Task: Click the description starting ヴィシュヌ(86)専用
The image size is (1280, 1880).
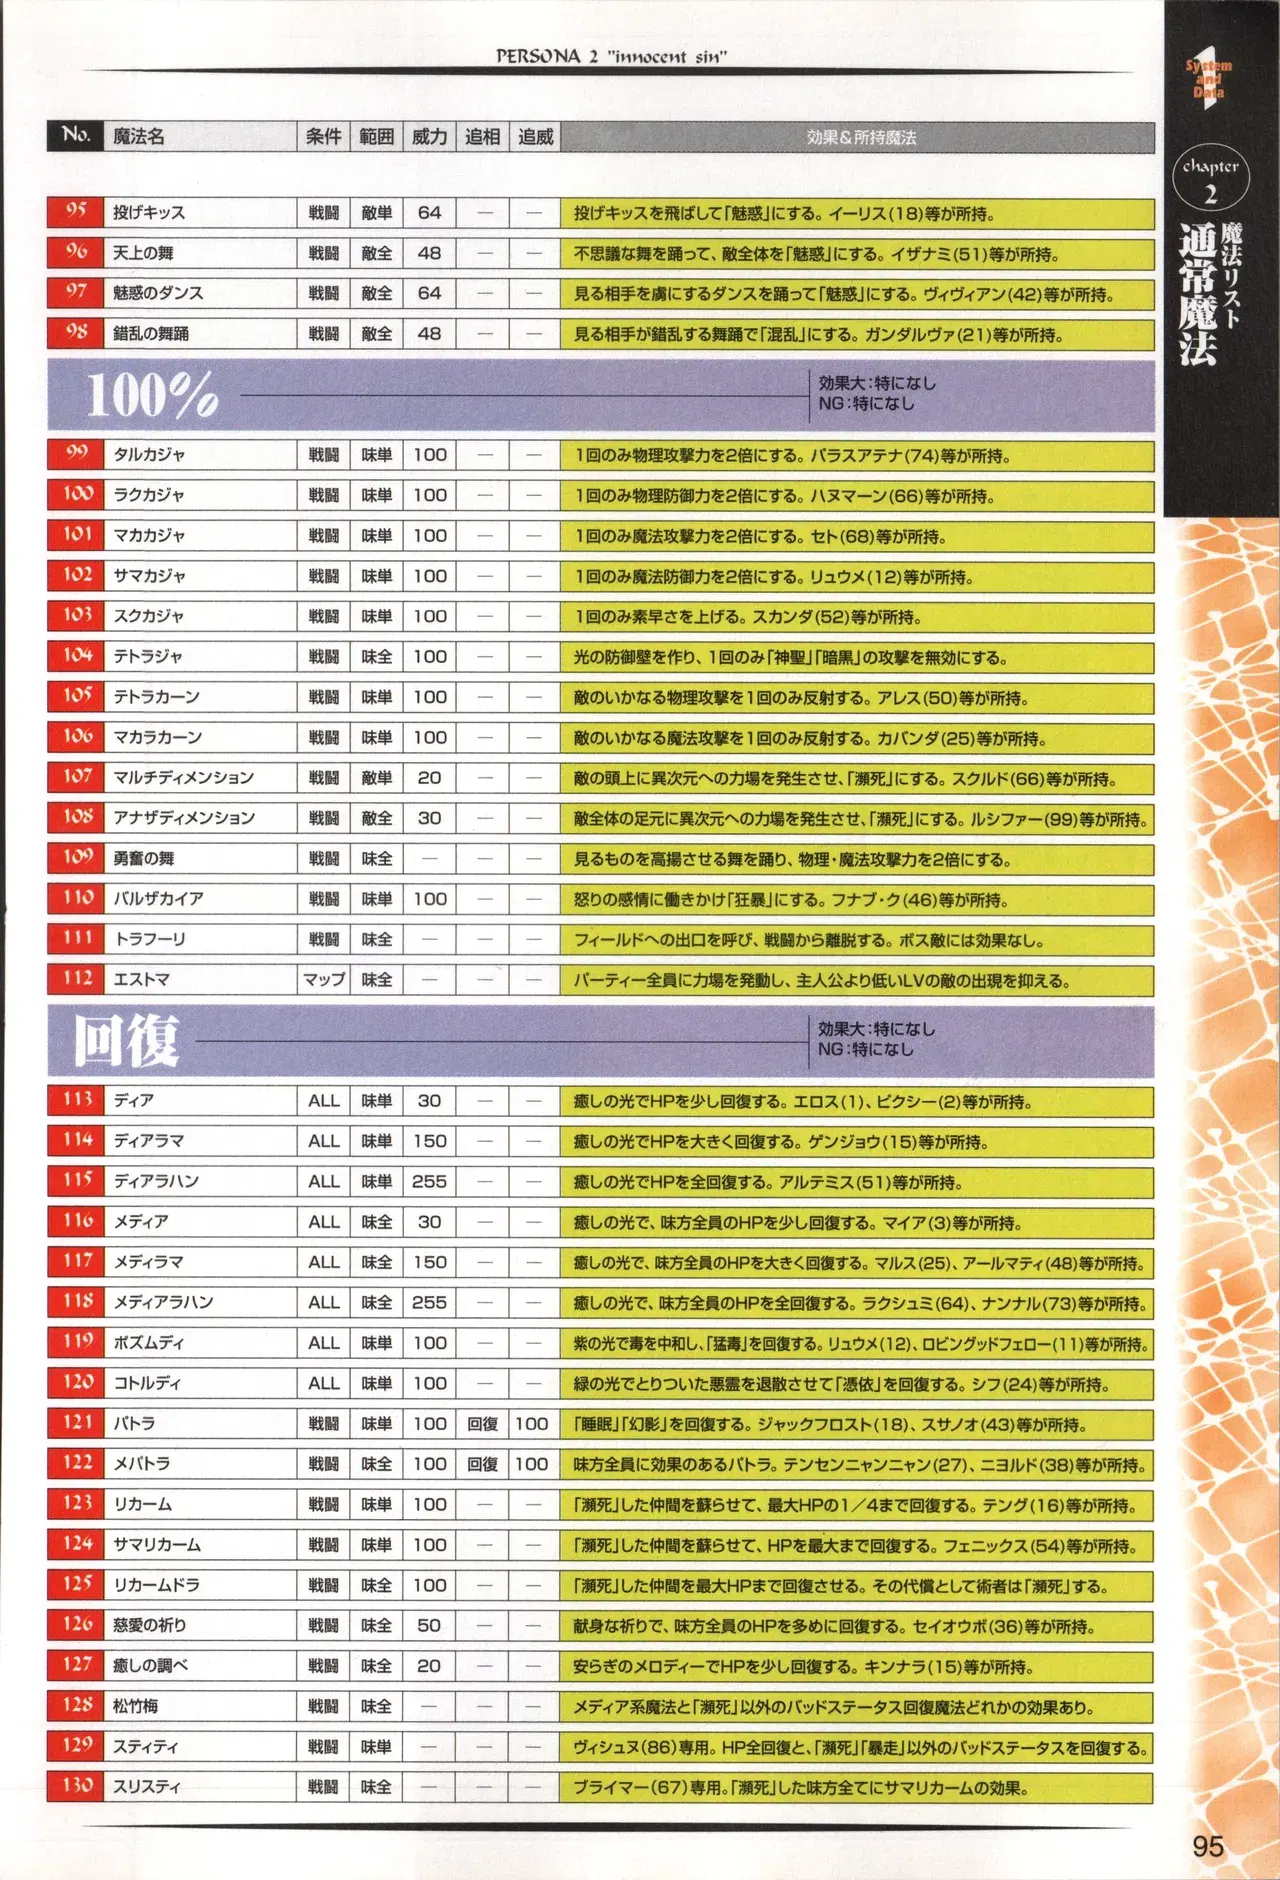Action: pos(861,1749)
